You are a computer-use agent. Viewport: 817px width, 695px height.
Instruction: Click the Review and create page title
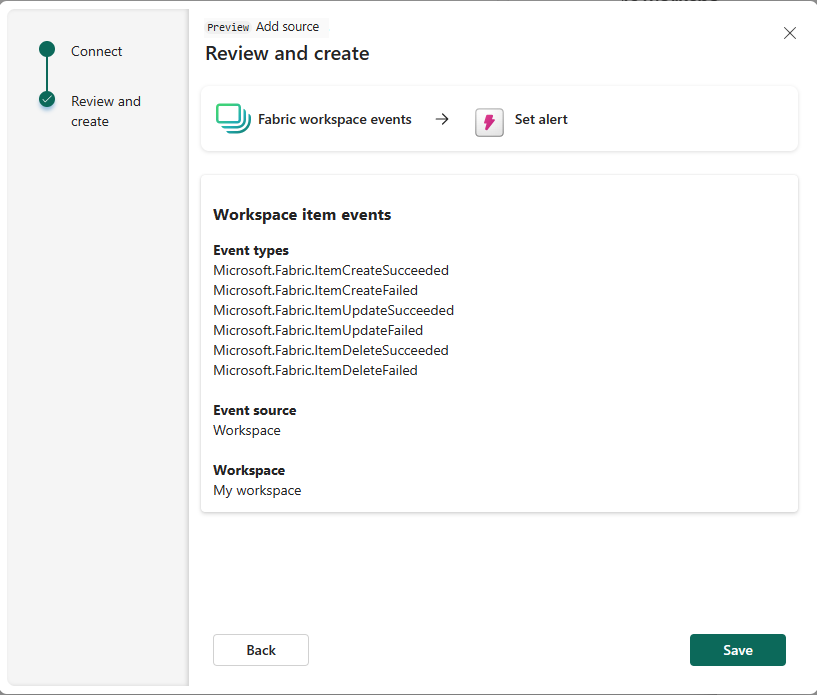pos(287,54)
